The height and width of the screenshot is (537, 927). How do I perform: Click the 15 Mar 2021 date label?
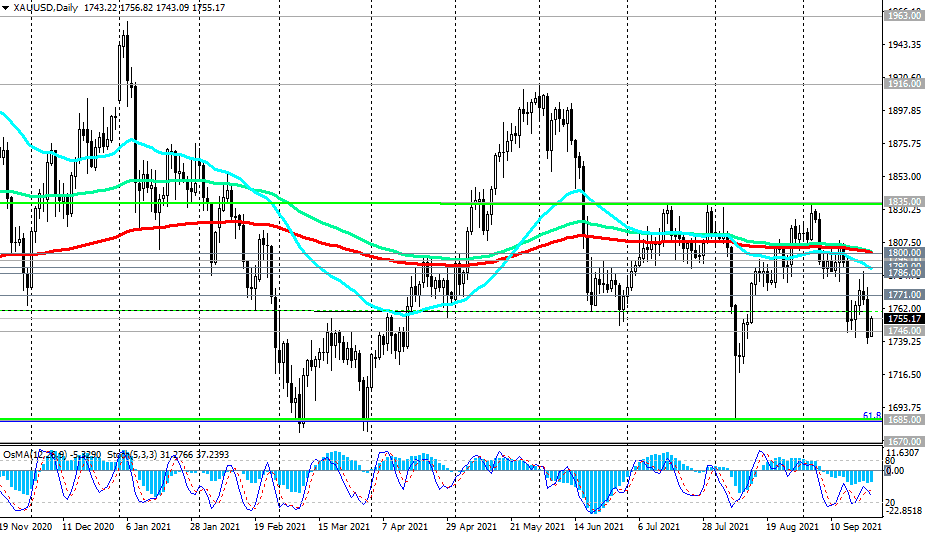pos(346,525)
